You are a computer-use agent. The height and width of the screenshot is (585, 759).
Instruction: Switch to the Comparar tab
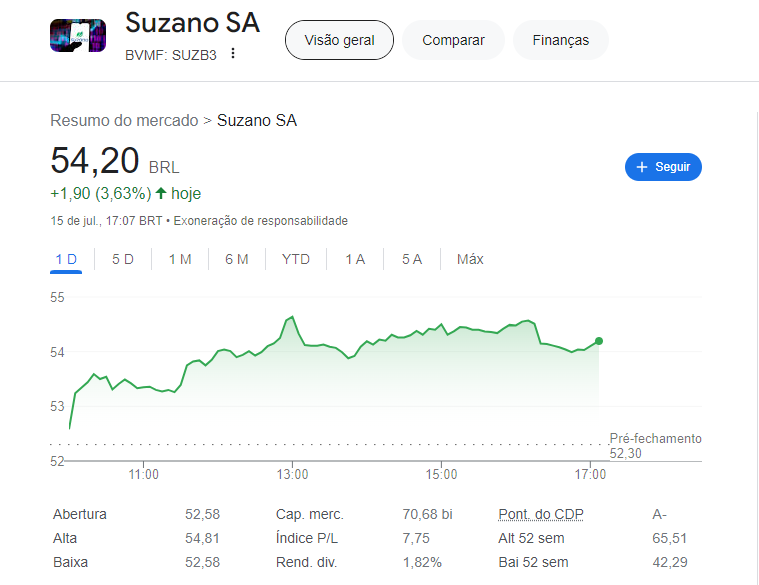[x=453, y=40]
